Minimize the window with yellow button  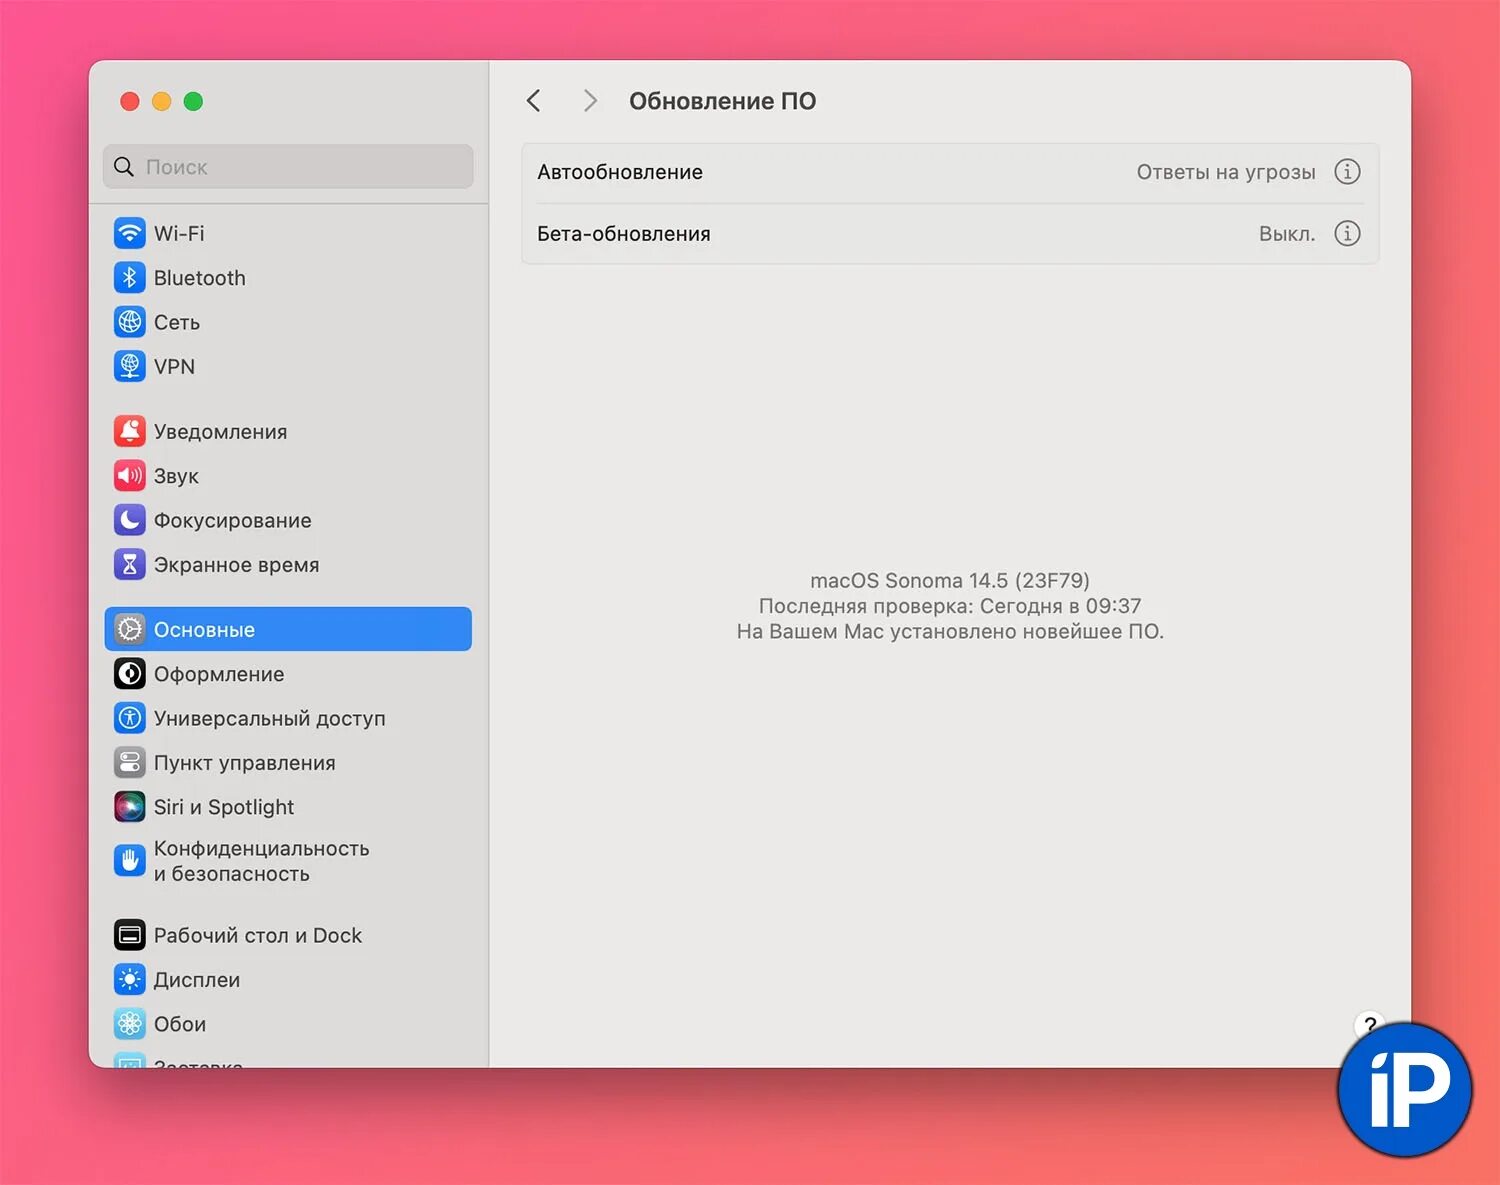tap(162, 101)
